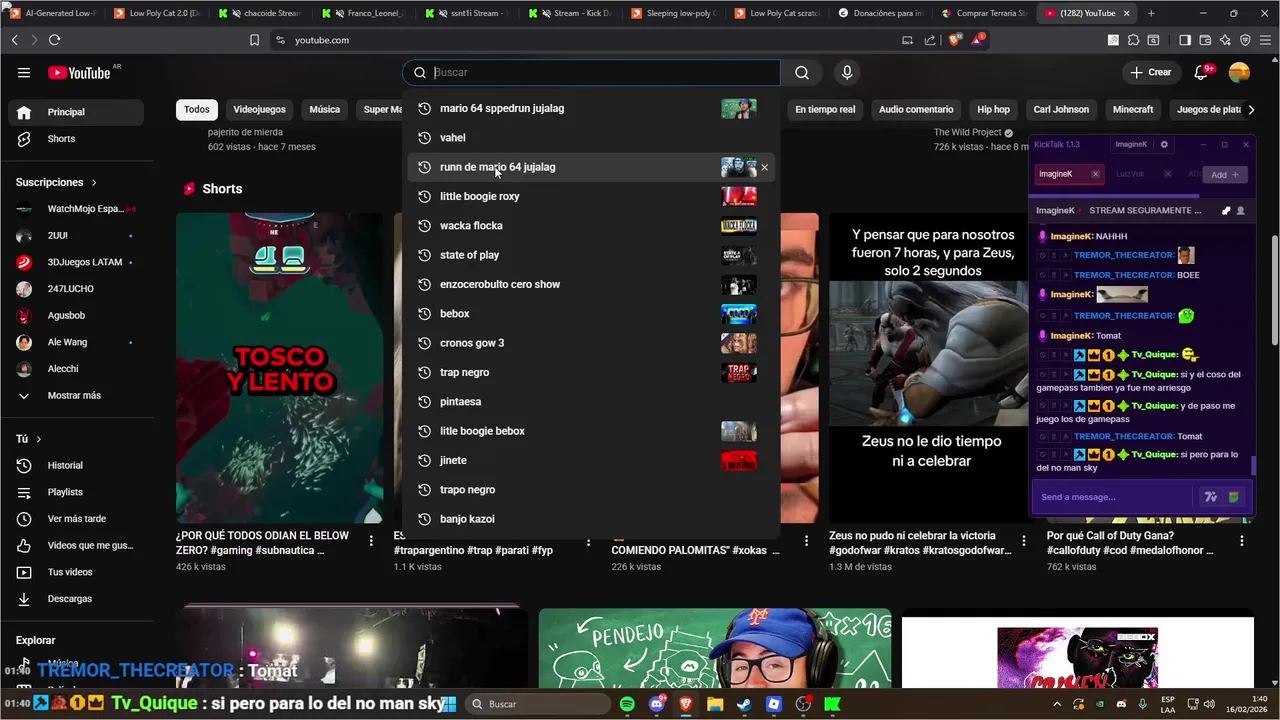1280x720 pixels.
Task: Open YouTube notifications bell
Action: coord(1202,72)
